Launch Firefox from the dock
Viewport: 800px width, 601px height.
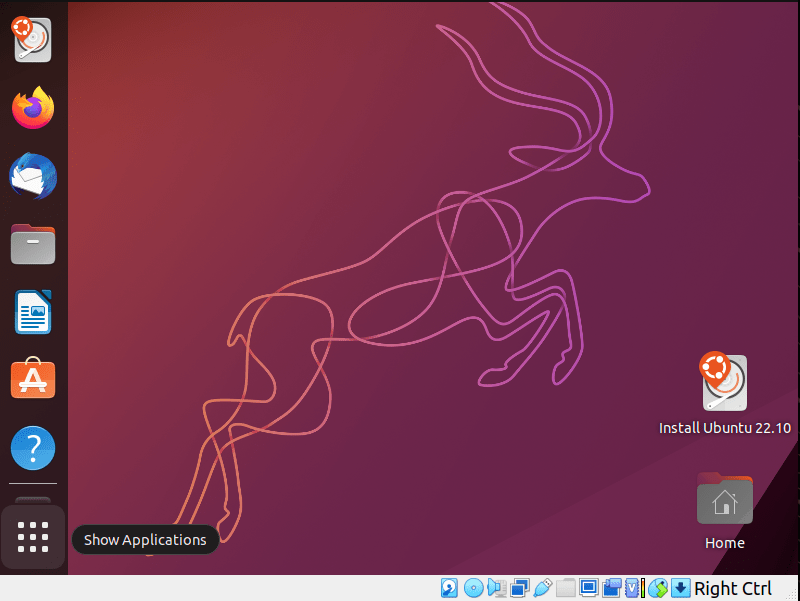coord(33,108)
